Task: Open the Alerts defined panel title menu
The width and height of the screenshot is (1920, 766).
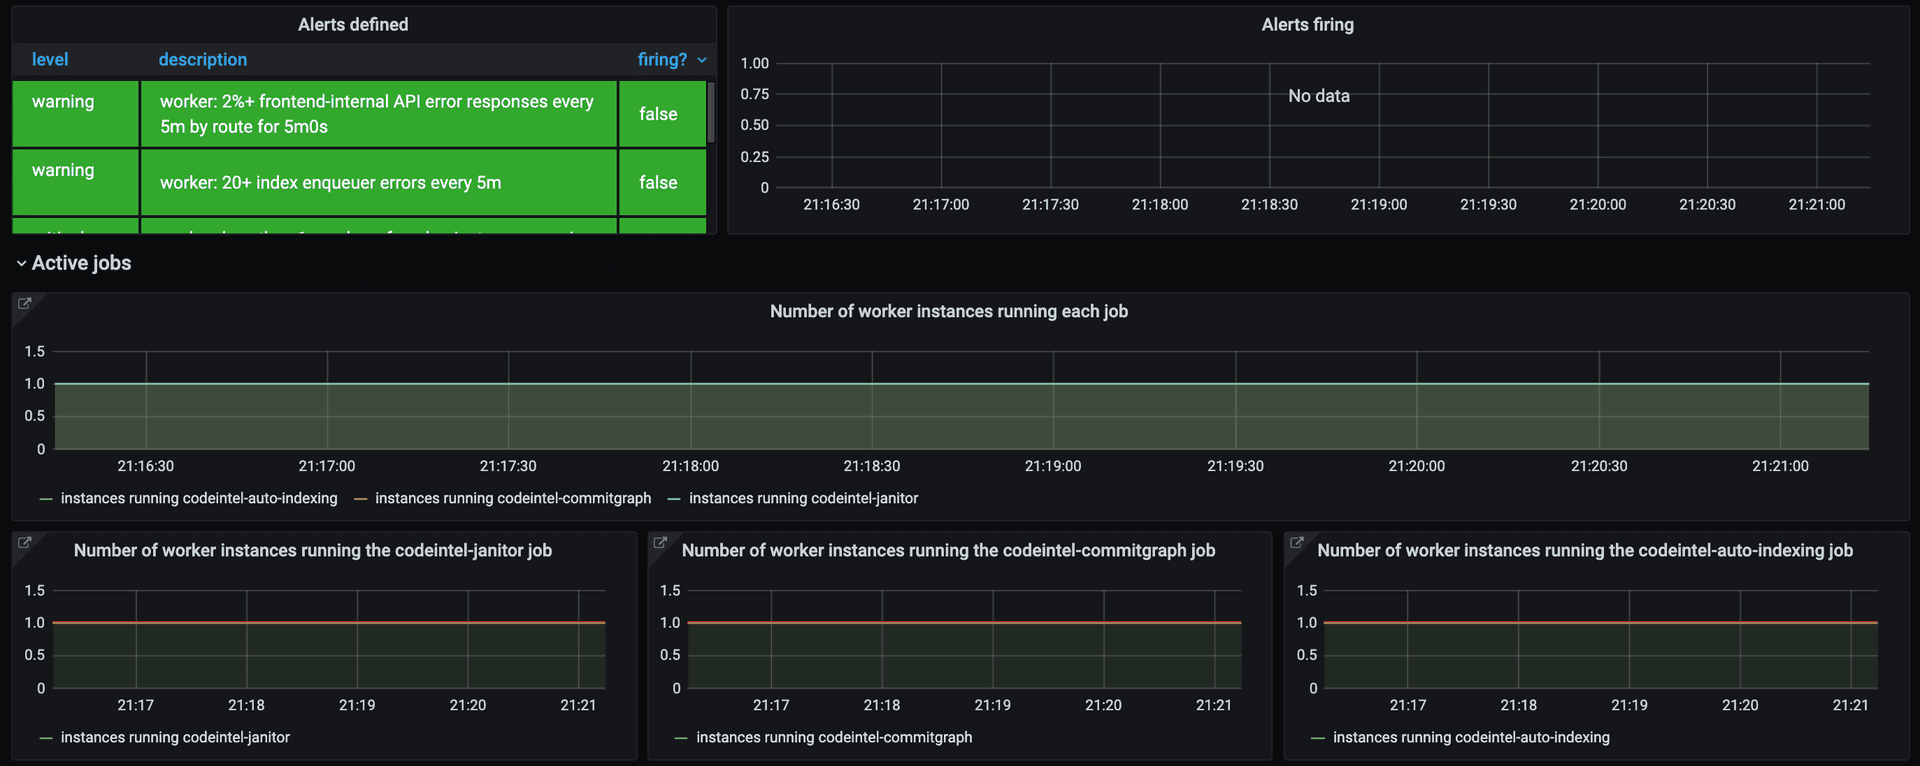Action: [353, 25]
